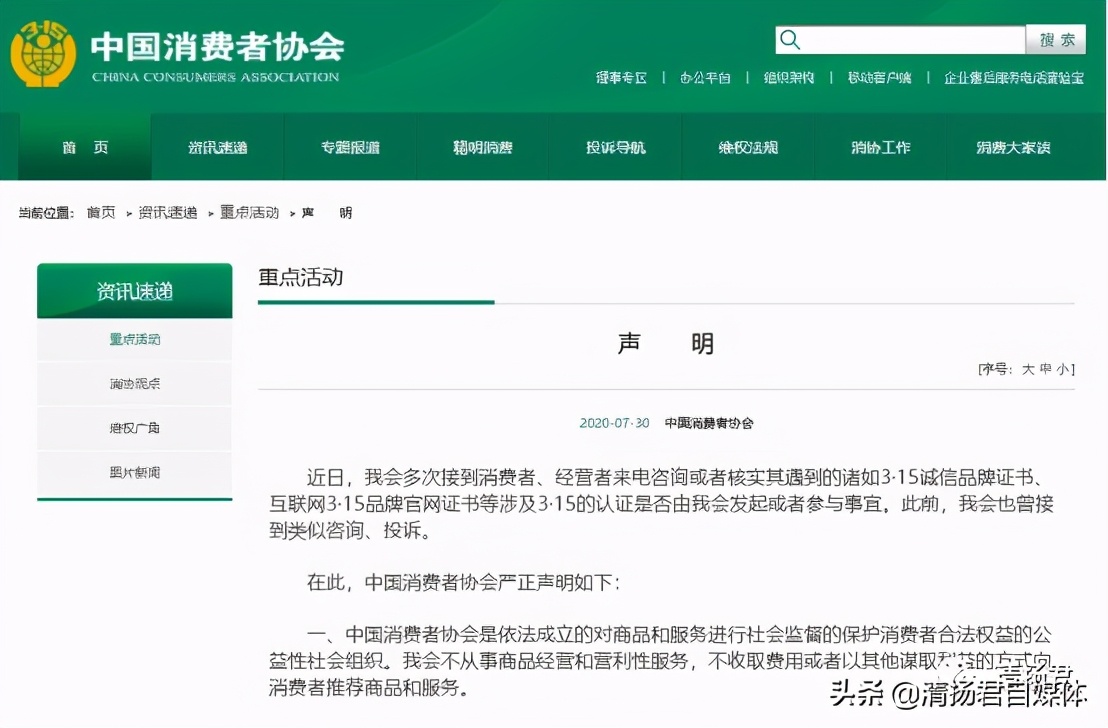Screen dimensions: 1108x728
Task: Open the 专题报道 tab
Action: coord(350,146)
